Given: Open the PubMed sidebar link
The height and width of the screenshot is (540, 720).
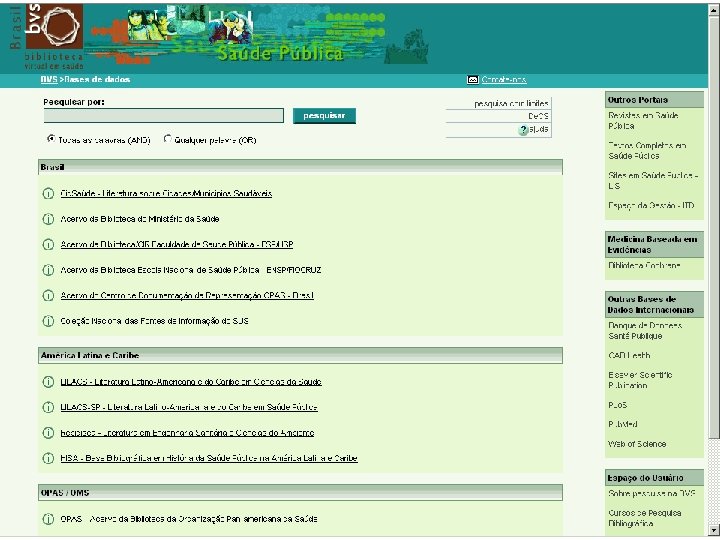Looking at the screenshot, I should (x=623, y=424).
